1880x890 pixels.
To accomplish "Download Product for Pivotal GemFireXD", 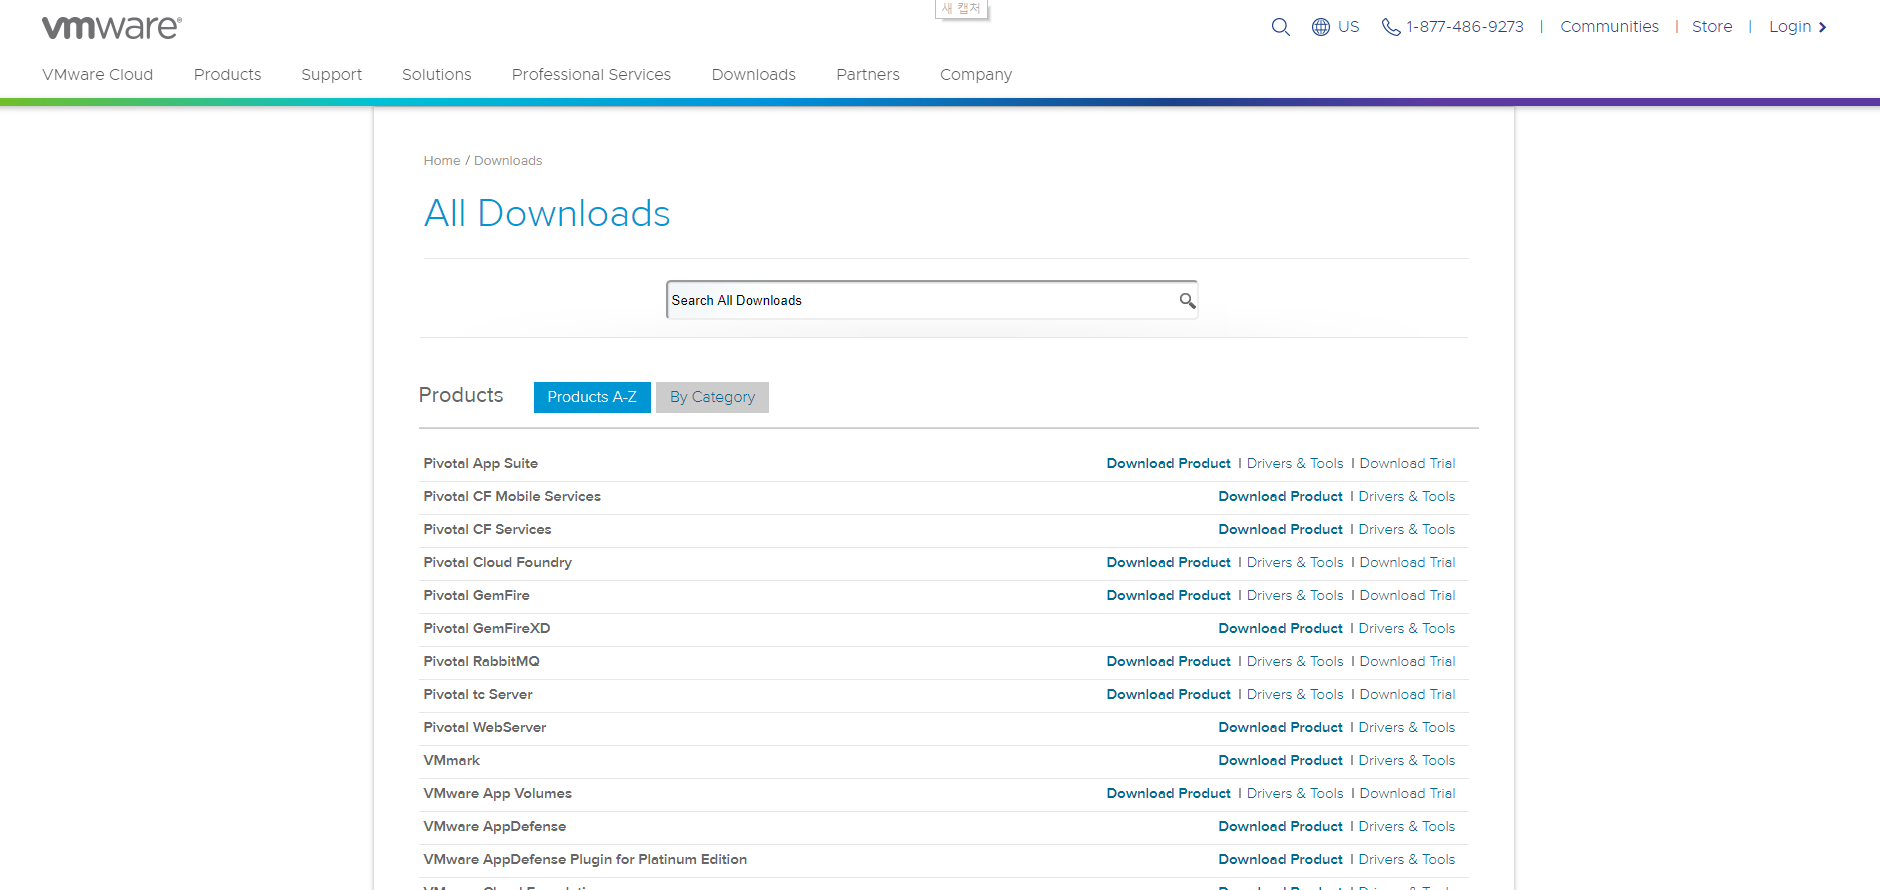I will pos(1280,628).
